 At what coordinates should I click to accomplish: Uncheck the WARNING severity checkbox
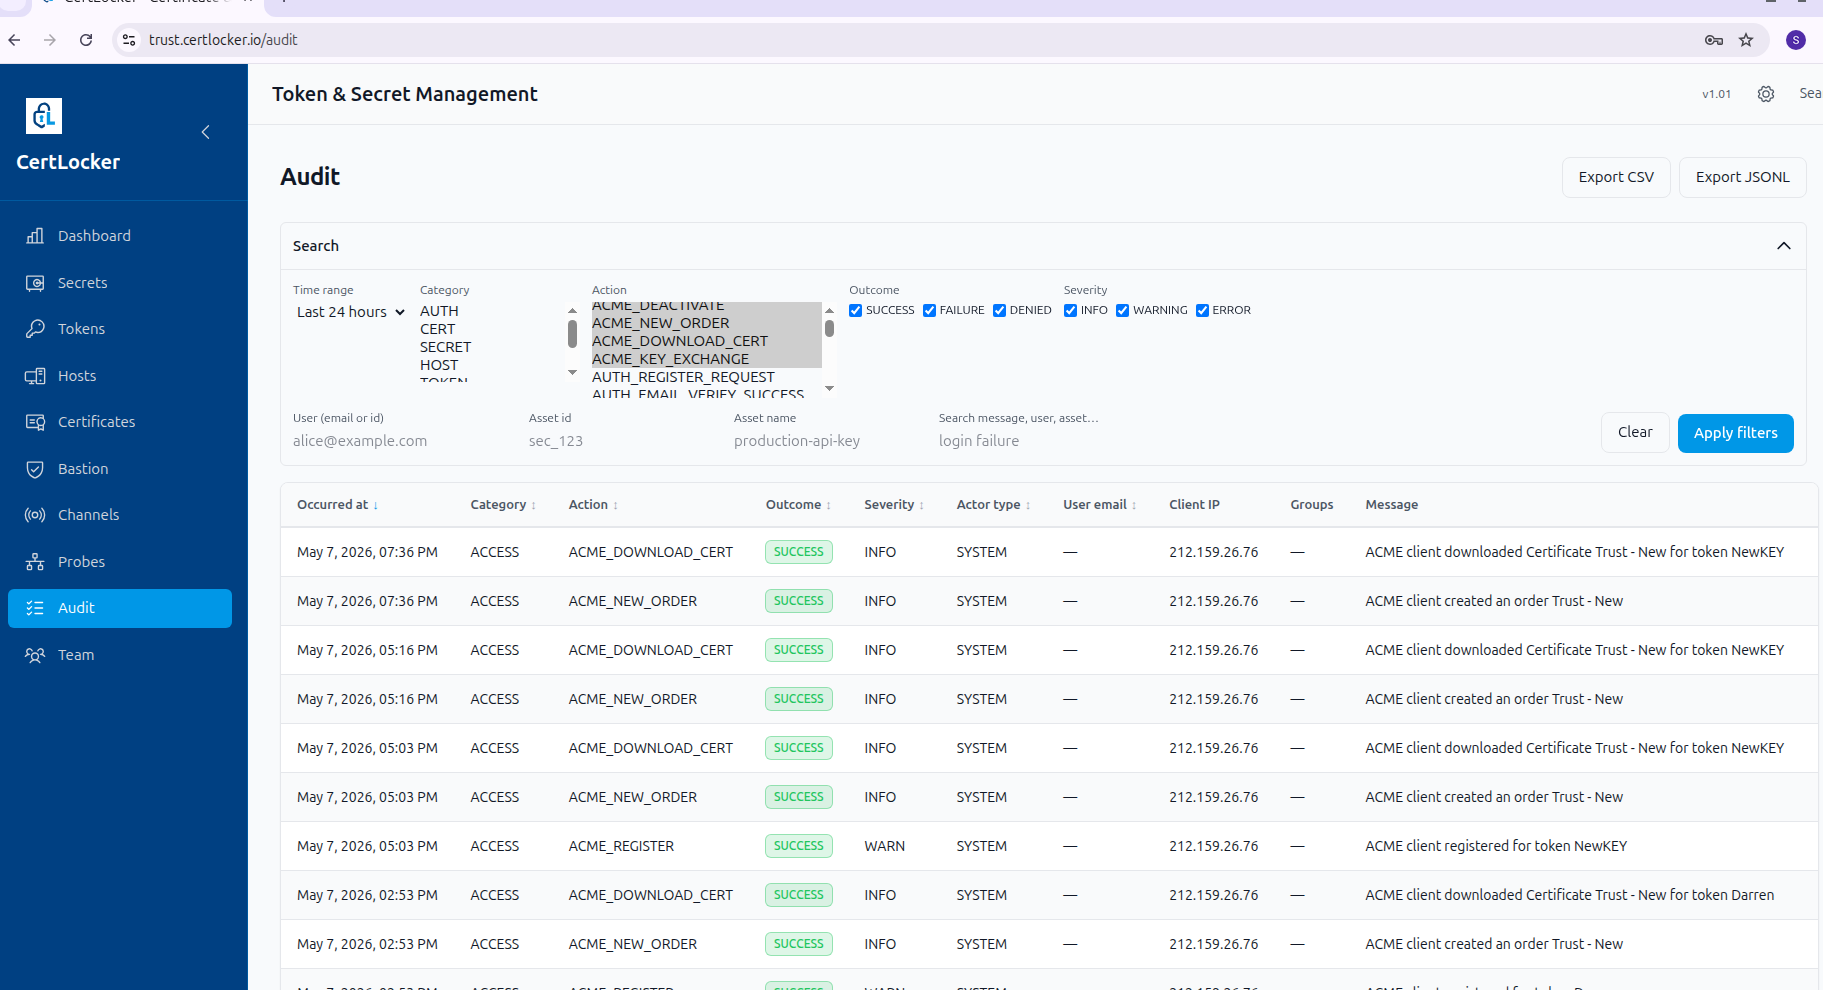[1123, 310]
